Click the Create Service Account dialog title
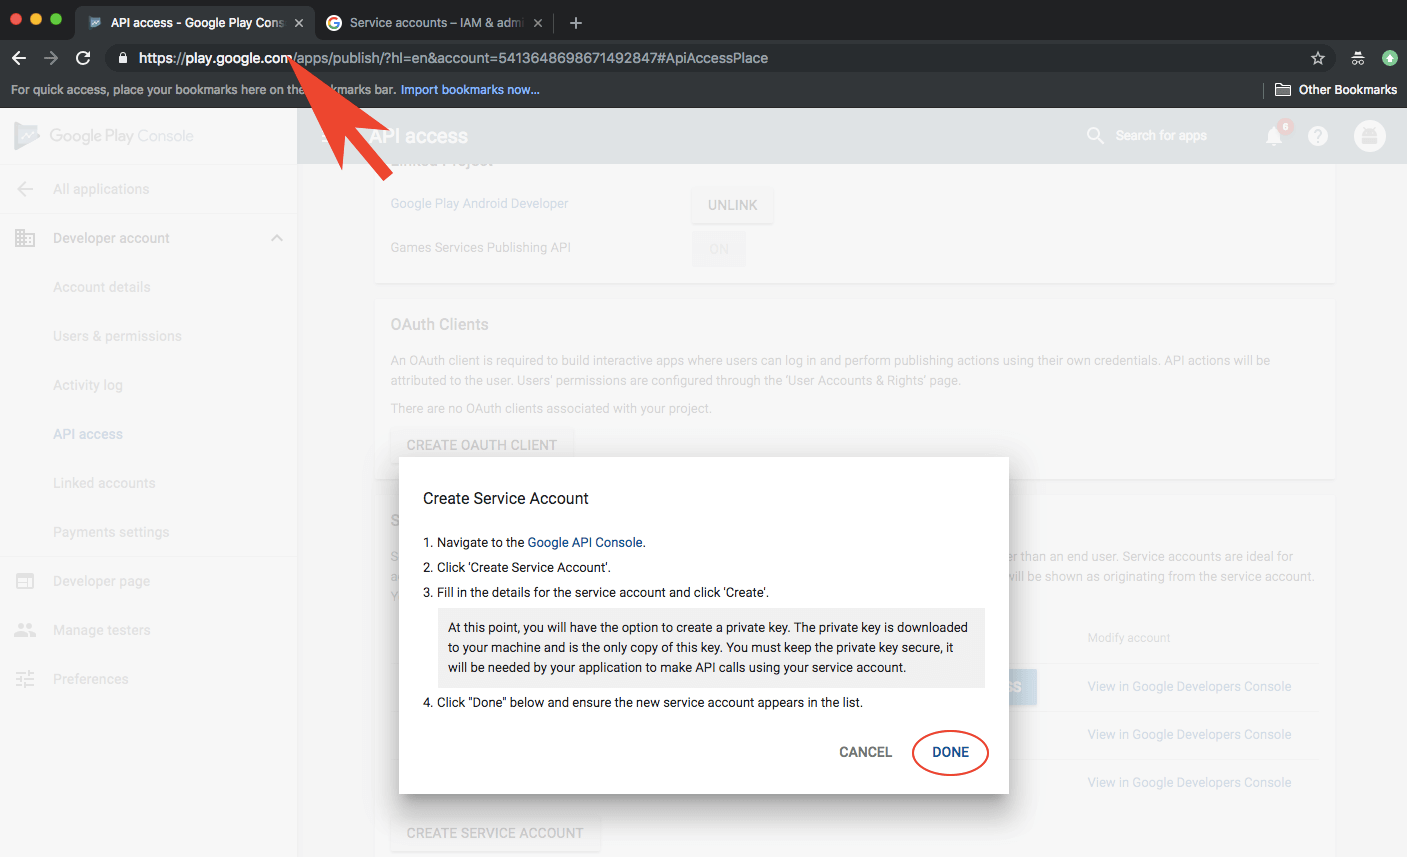Viewport: 1407px width, 857px height. coord(505,498)
